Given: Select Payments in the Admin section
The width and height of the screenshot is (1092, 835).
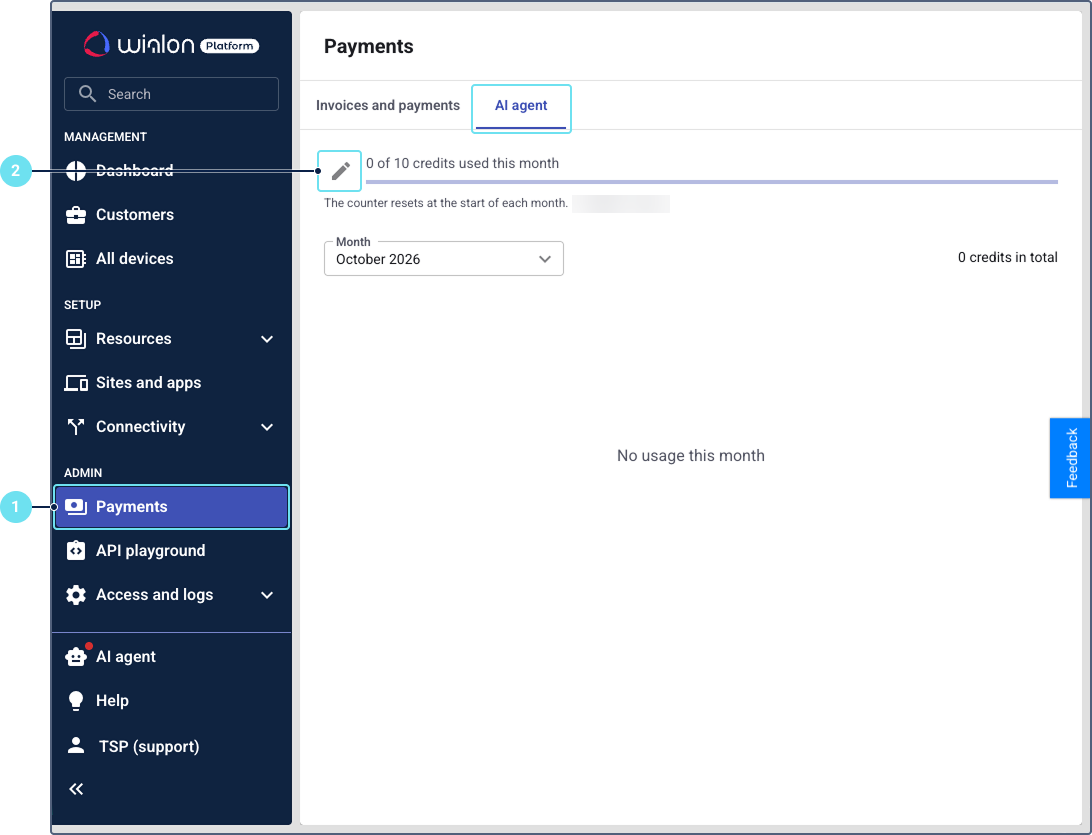Looking at the screenshot, I should coord(171,506).
